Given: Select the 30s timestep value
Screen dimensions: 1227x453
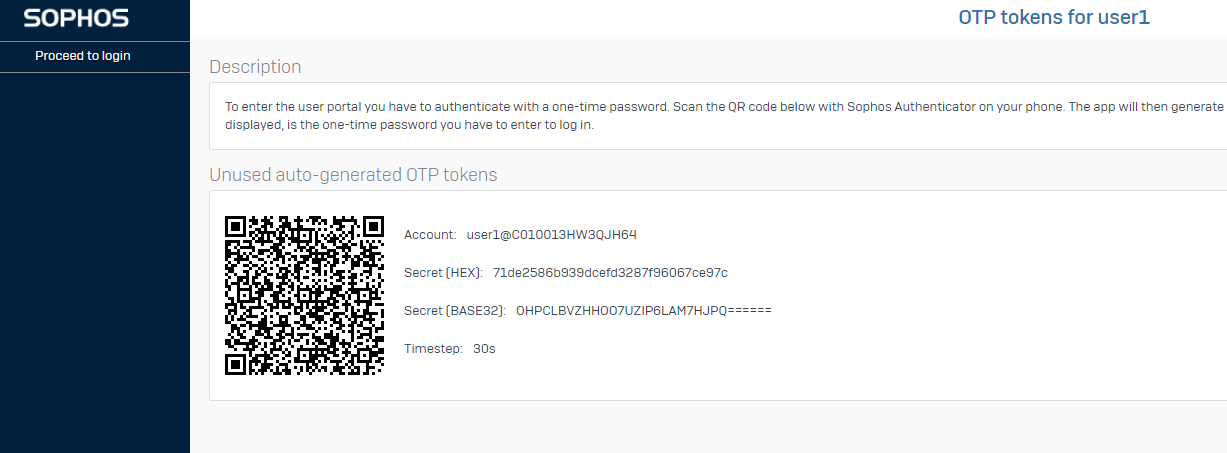Looking at the screenshot, I should coord(484,349).
